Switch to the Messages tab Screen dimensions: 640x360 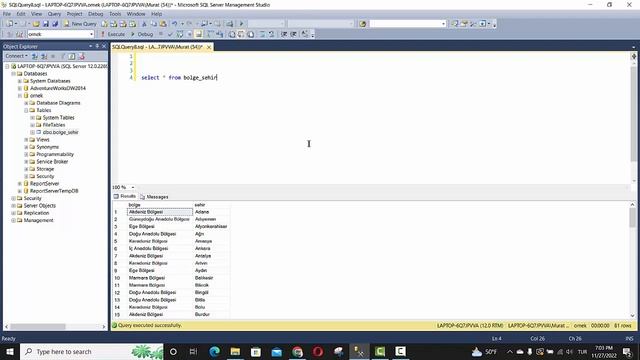coord(154,197)
